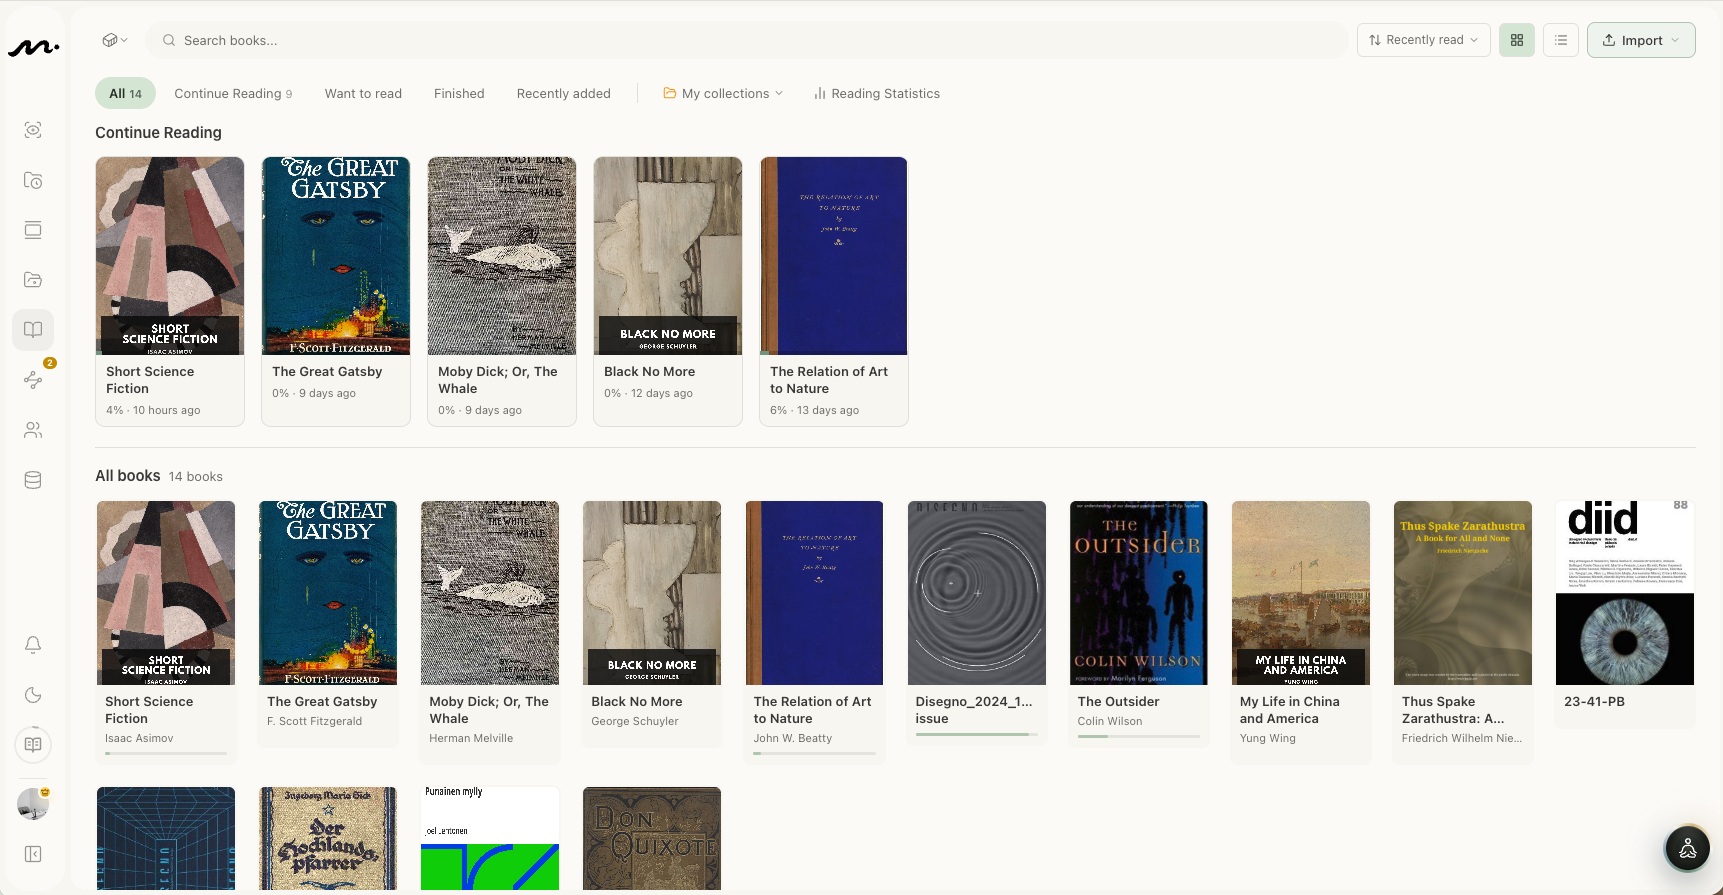Open the cube dropdown beside the search bar
The image size is (1723, 895).
coord(115,41)
